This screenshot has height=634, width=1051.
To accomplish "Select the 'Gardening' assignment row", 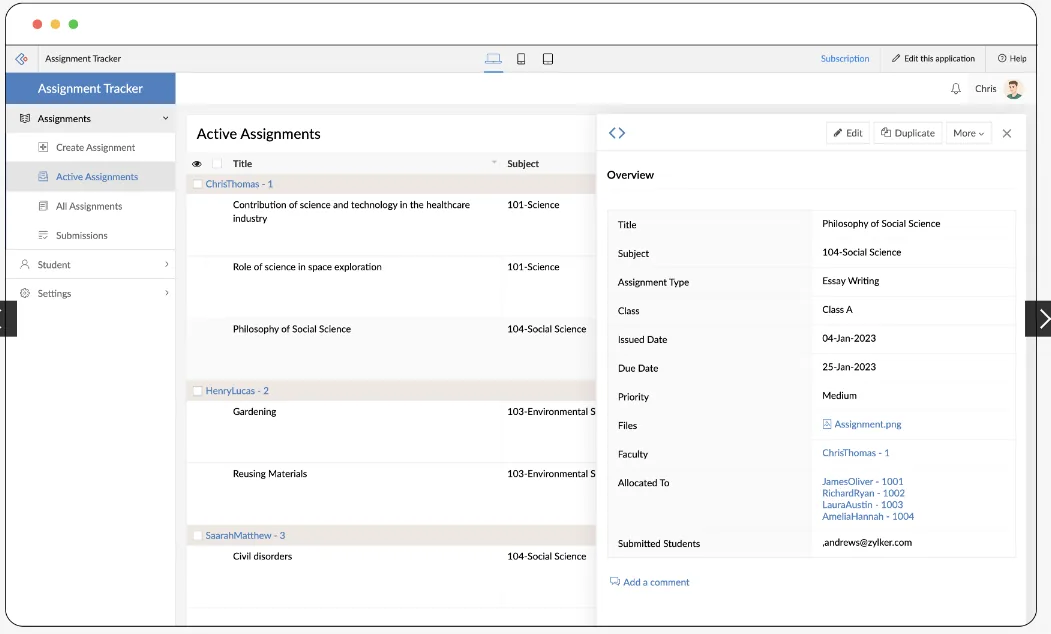I will click(x=391, y=432).
